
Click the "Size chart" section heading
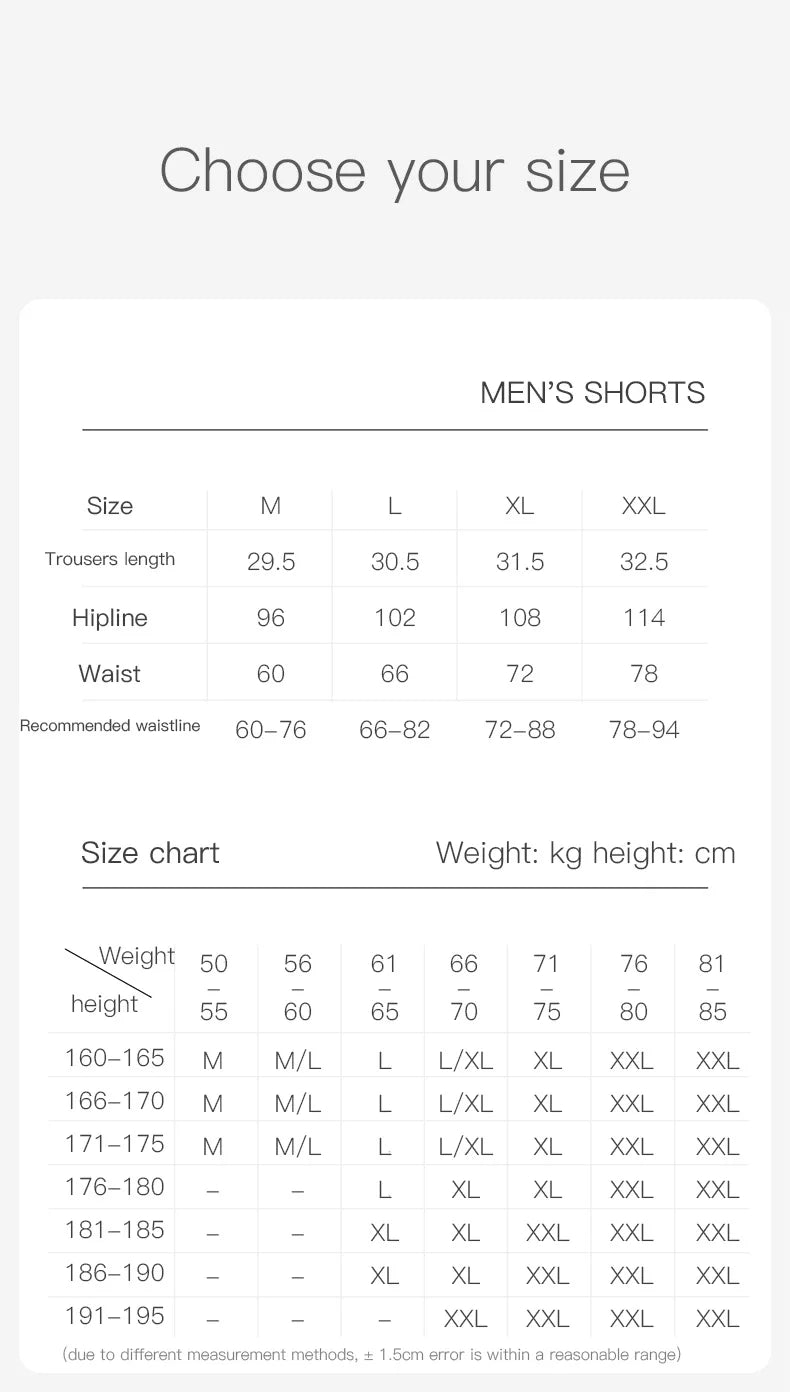pos(150,853)
